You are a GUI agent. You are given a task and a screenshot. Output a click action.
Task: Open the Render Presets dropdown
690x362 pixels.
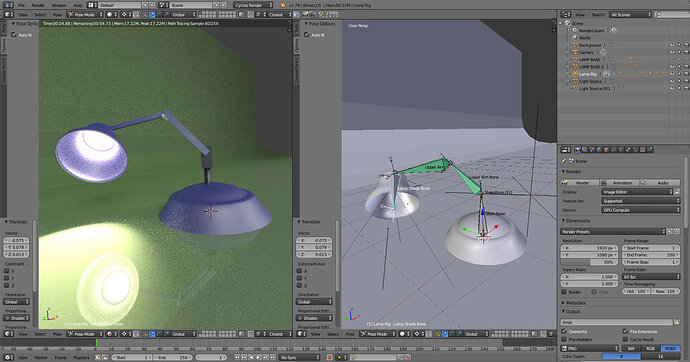613,231
